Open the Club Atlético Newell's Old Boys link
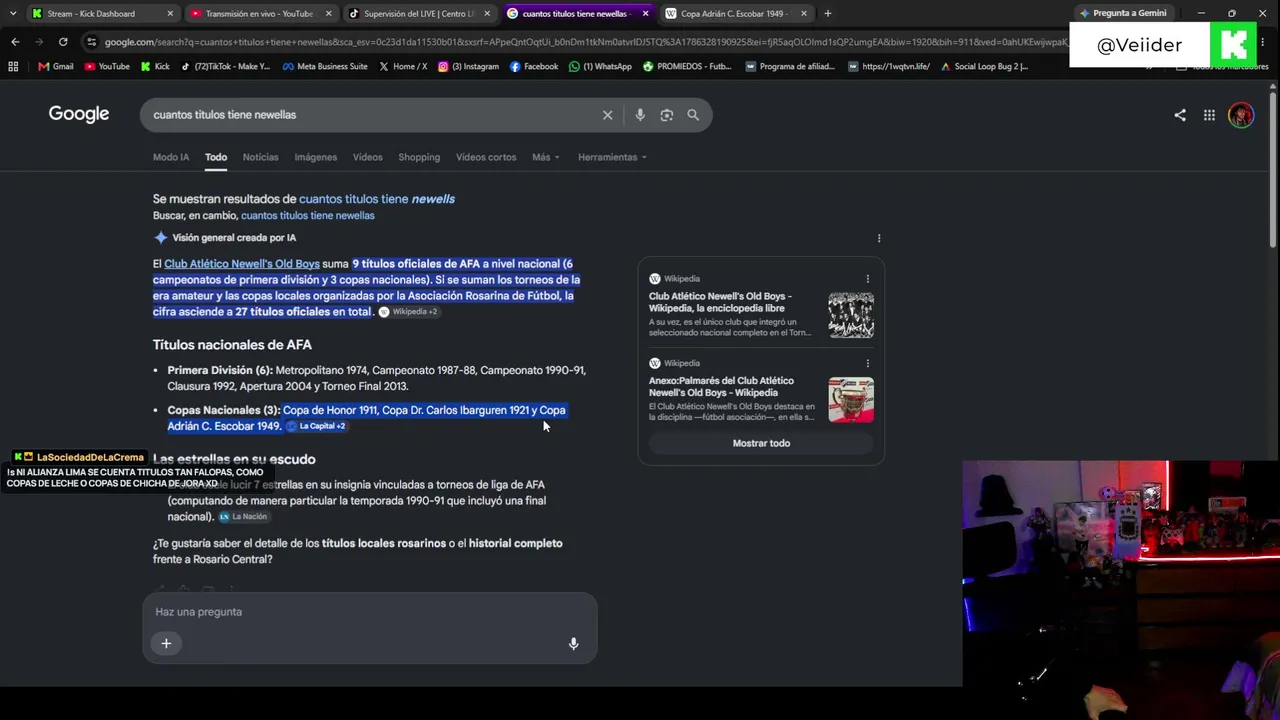The image size is (1280, 720). (x=242, y=264)
